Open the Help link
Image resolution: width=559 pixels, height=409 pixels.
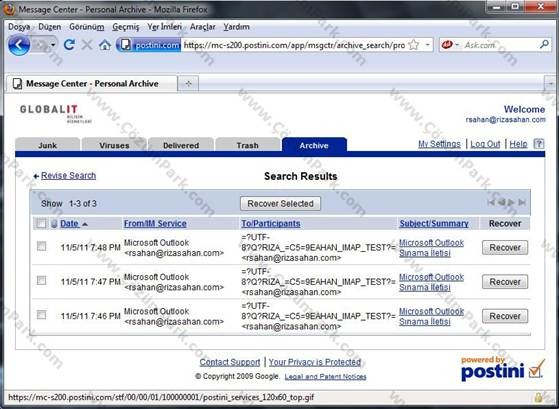coord(518,144)
